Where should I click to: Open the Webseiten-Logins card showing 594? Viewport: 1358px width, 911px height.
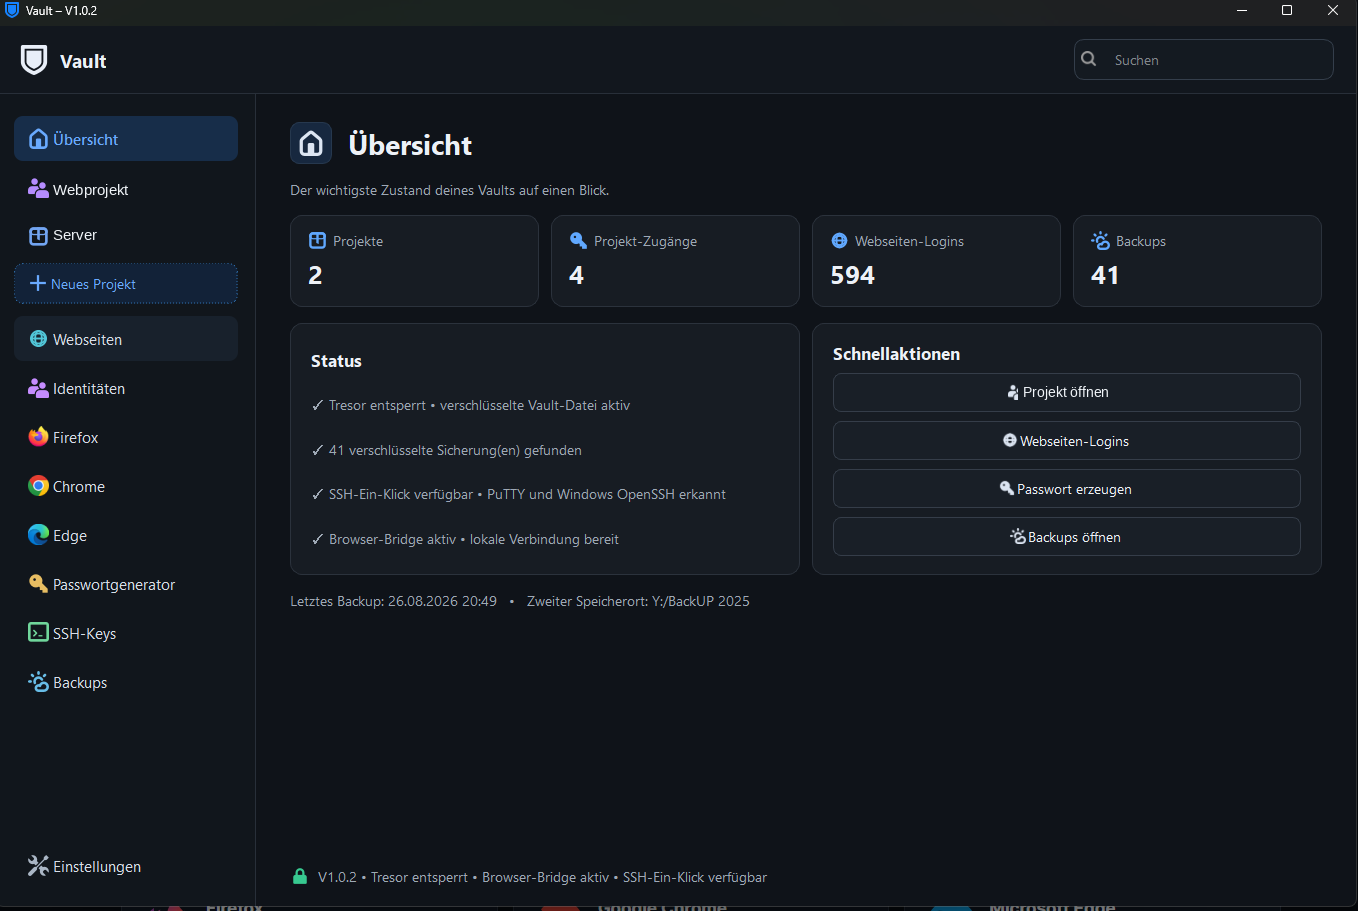point(936,261)
